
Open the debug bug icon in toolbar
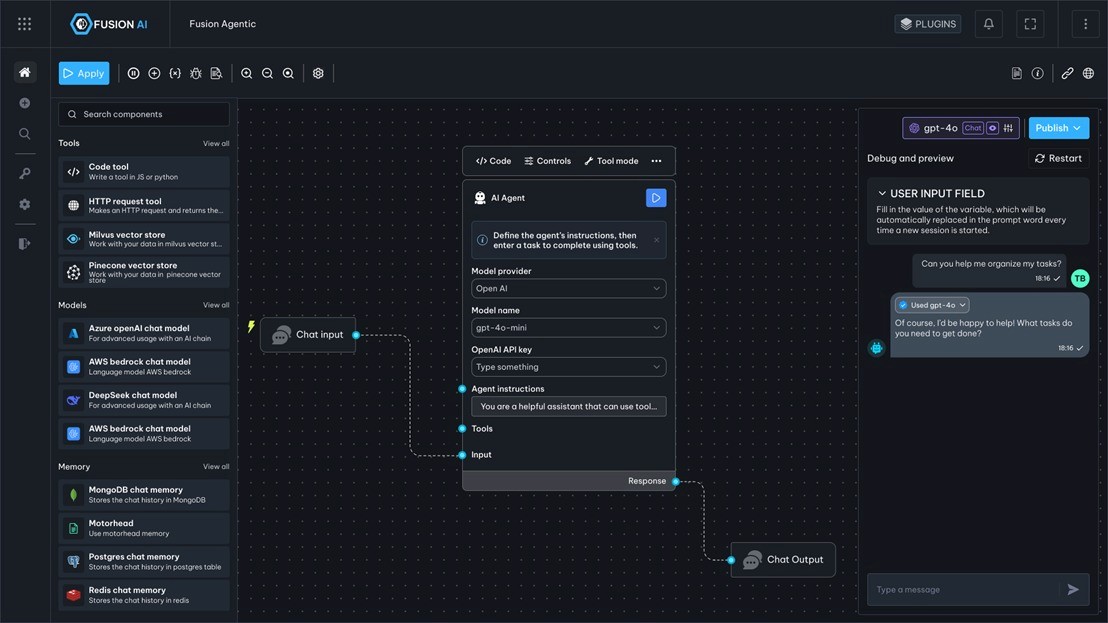pos(196,73)
